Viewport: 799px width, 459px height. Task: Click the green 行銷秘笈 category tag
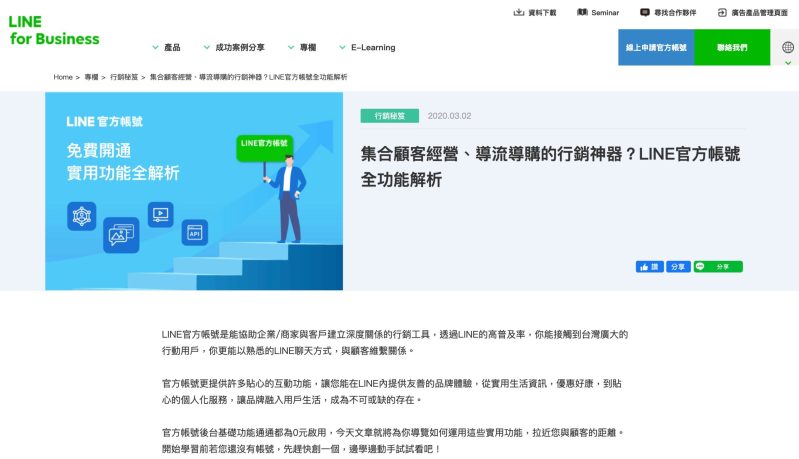click(x=390, y=116)
